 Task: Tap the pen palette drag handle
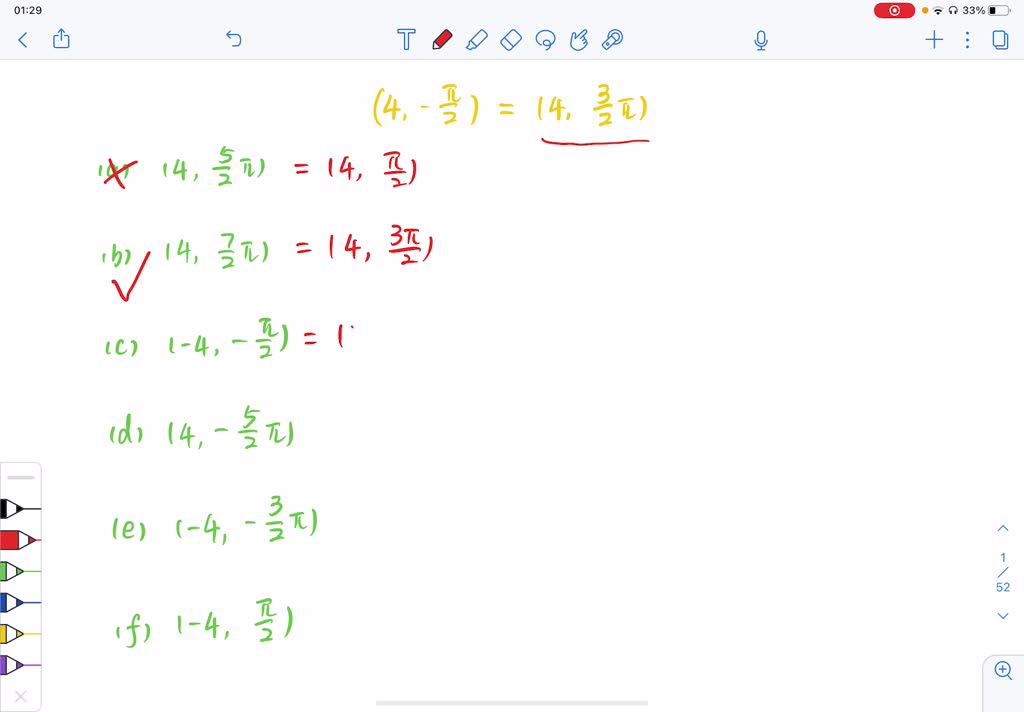21,477
